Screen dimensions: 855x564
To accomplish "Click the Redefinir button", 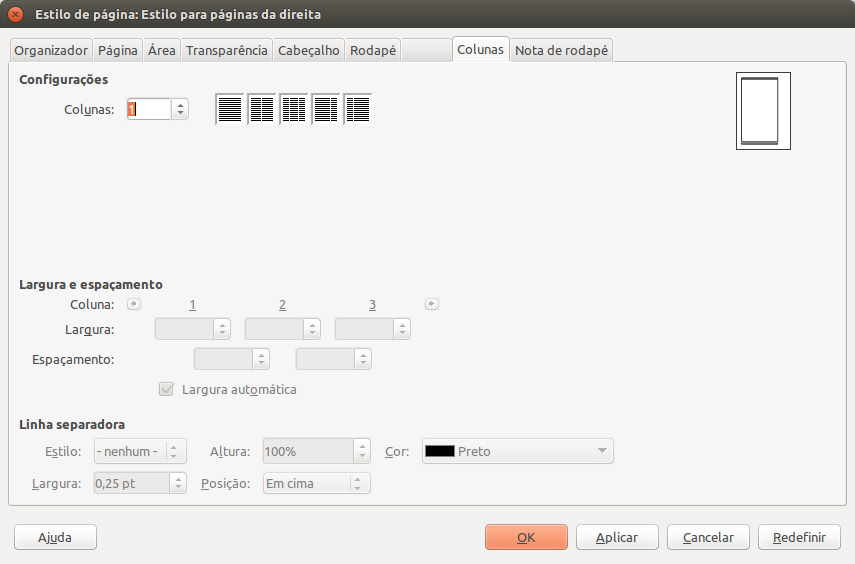I will pos(799,537).
